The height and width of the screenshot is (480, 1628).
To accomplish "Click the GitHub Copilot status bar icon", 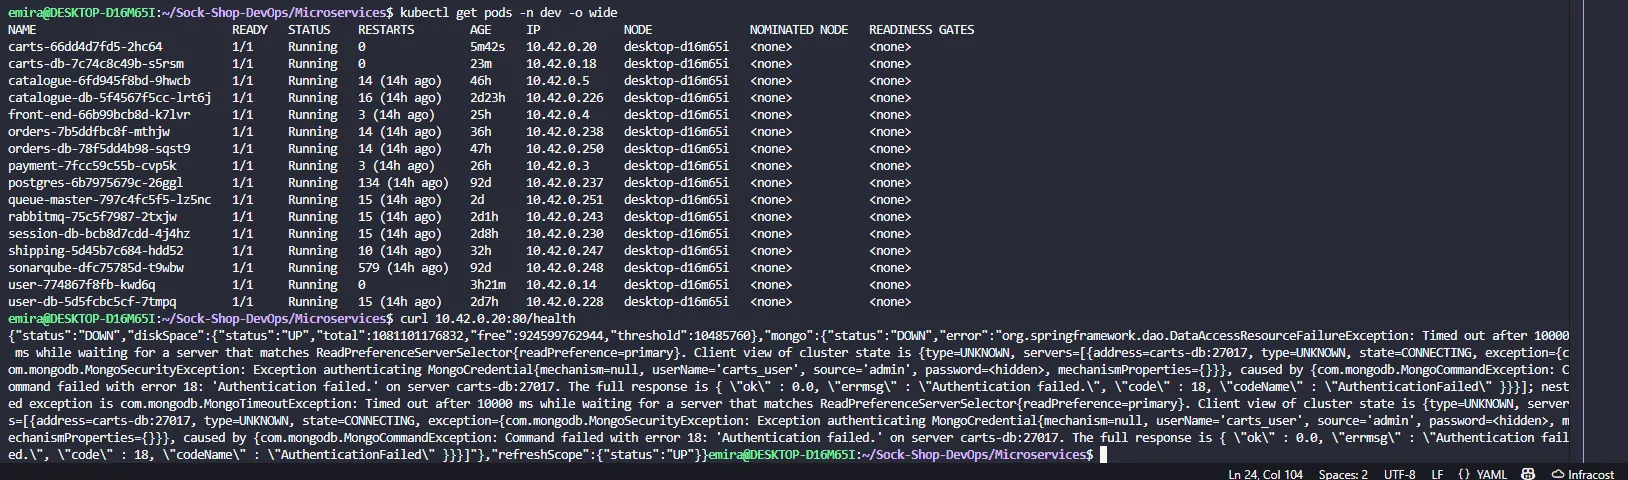I will (1528, 474).
